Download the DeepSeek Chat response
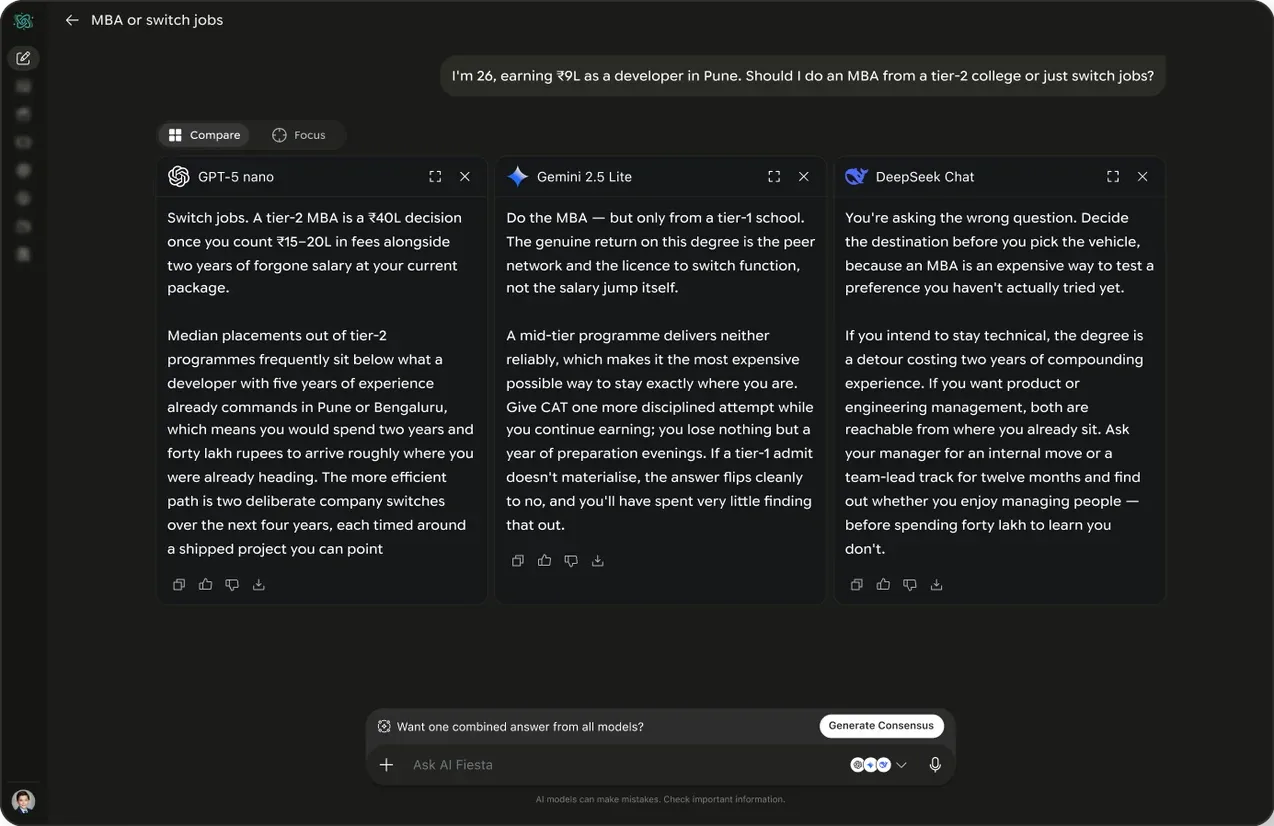This screenshot has height=826, width=1274. coord(937,585)
